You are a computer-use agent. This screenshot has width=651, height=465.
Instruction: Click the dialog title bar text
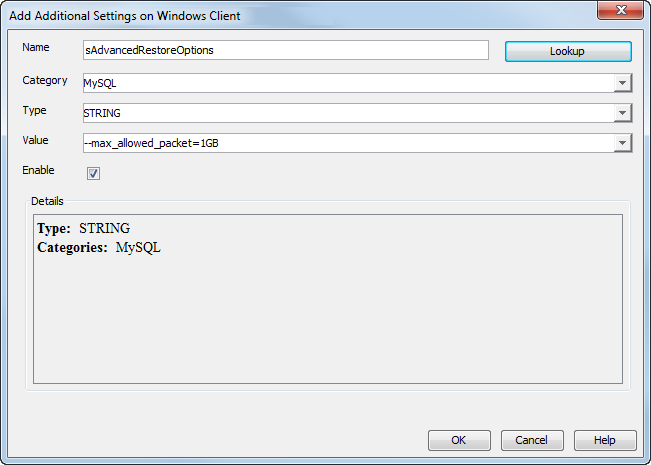[124, 15]
